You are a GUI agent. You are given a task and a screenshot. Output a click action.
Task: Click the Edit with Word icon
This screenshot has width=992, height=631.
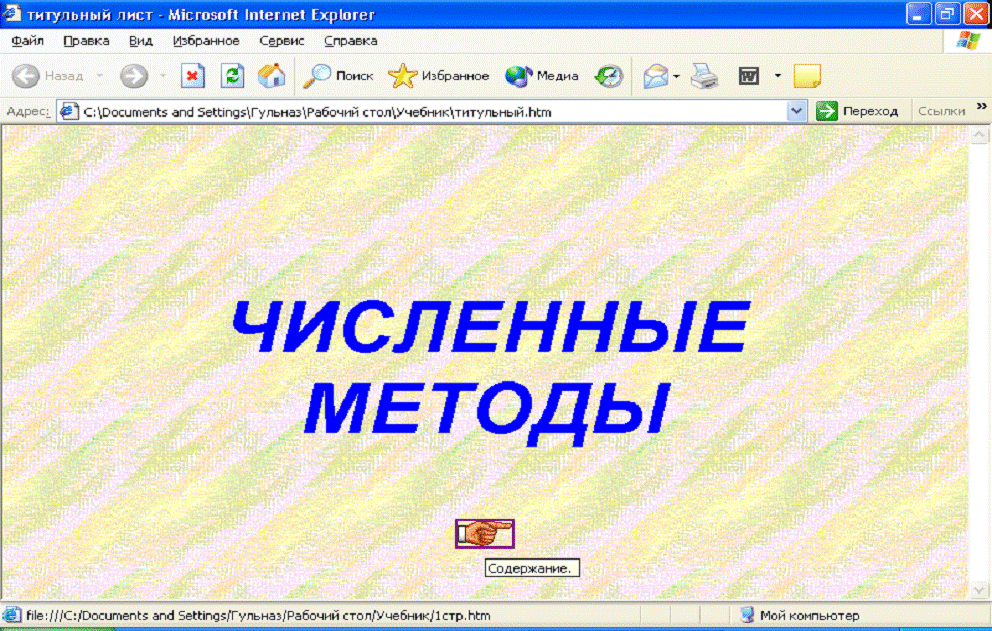click(x=749, y=76)
